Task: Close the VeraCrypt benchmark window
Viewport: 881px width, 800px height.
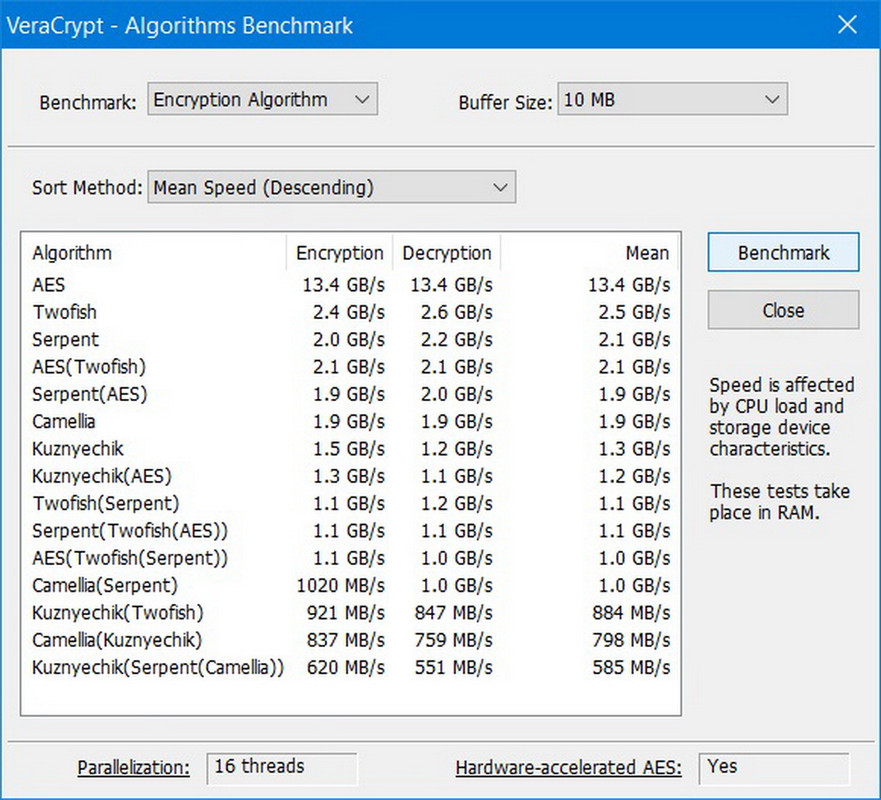Action: tap(847, 25)
